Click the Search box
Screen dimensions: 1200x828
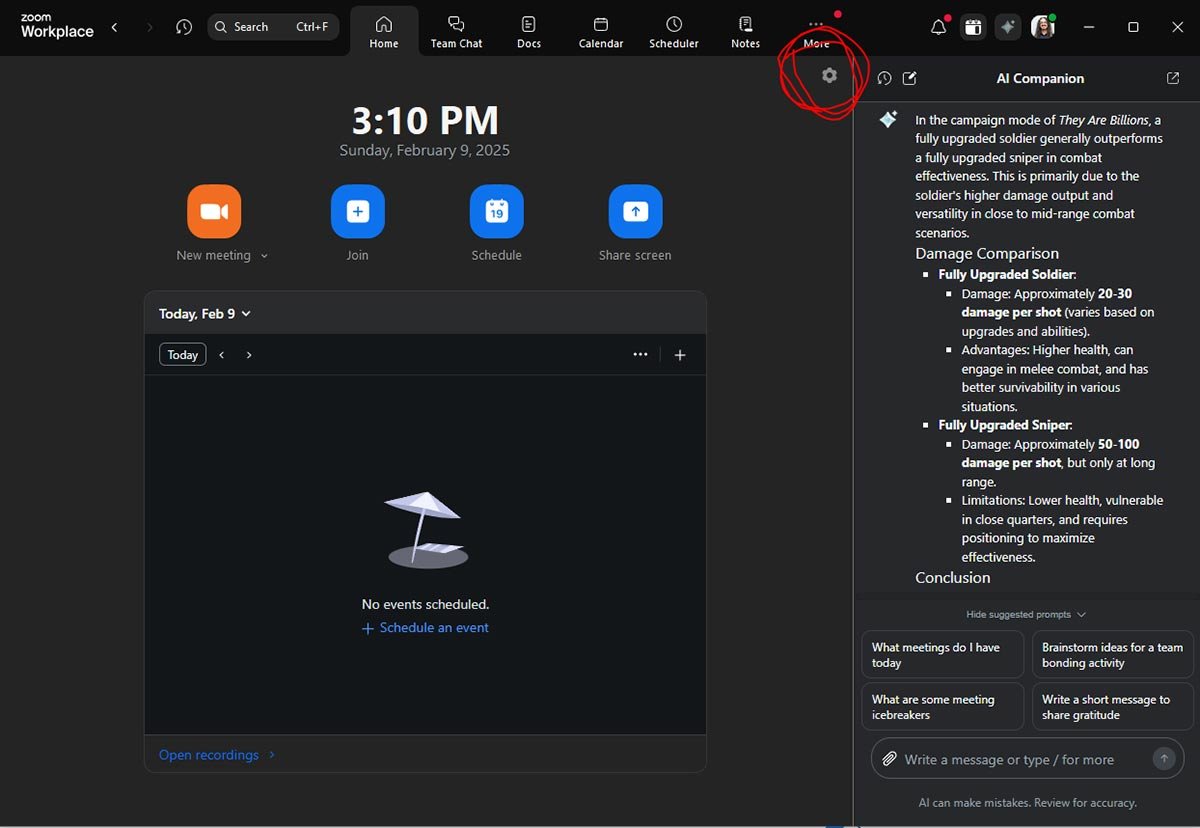click(273, 27)
